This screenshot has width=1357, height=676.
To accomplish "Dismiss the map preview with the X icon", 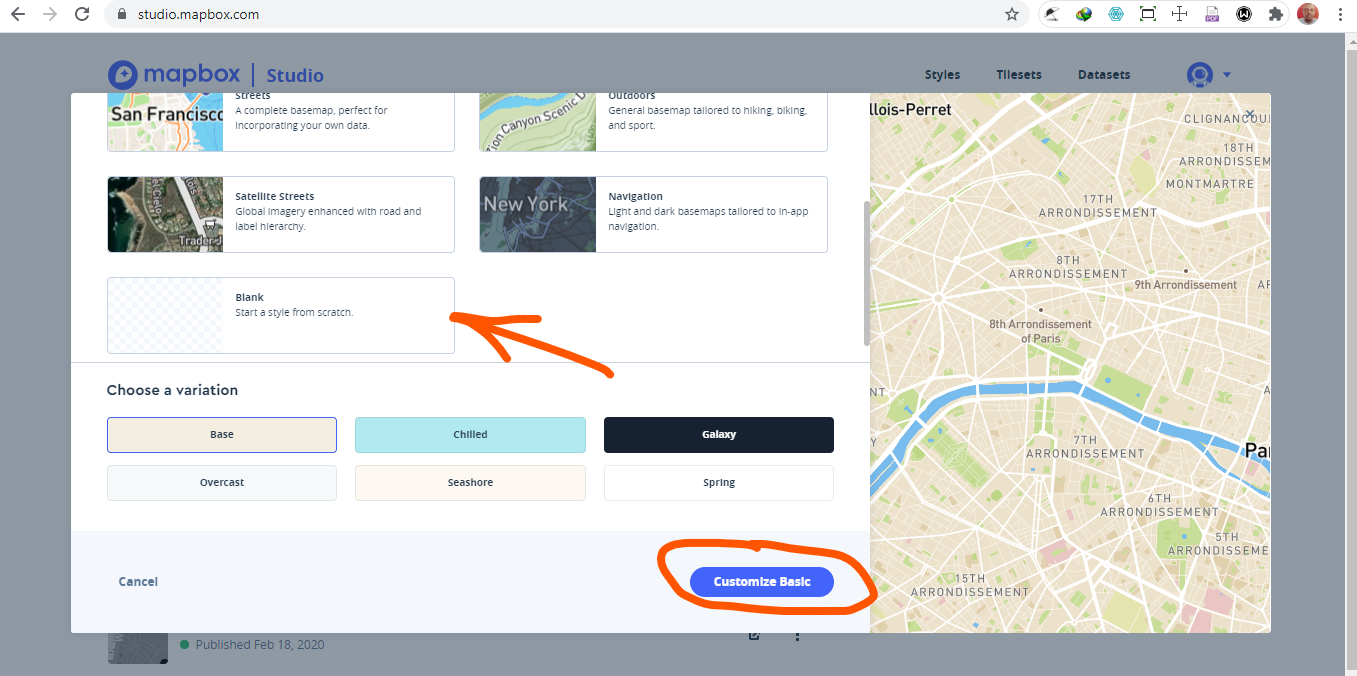I will (x=1250, y=111).
